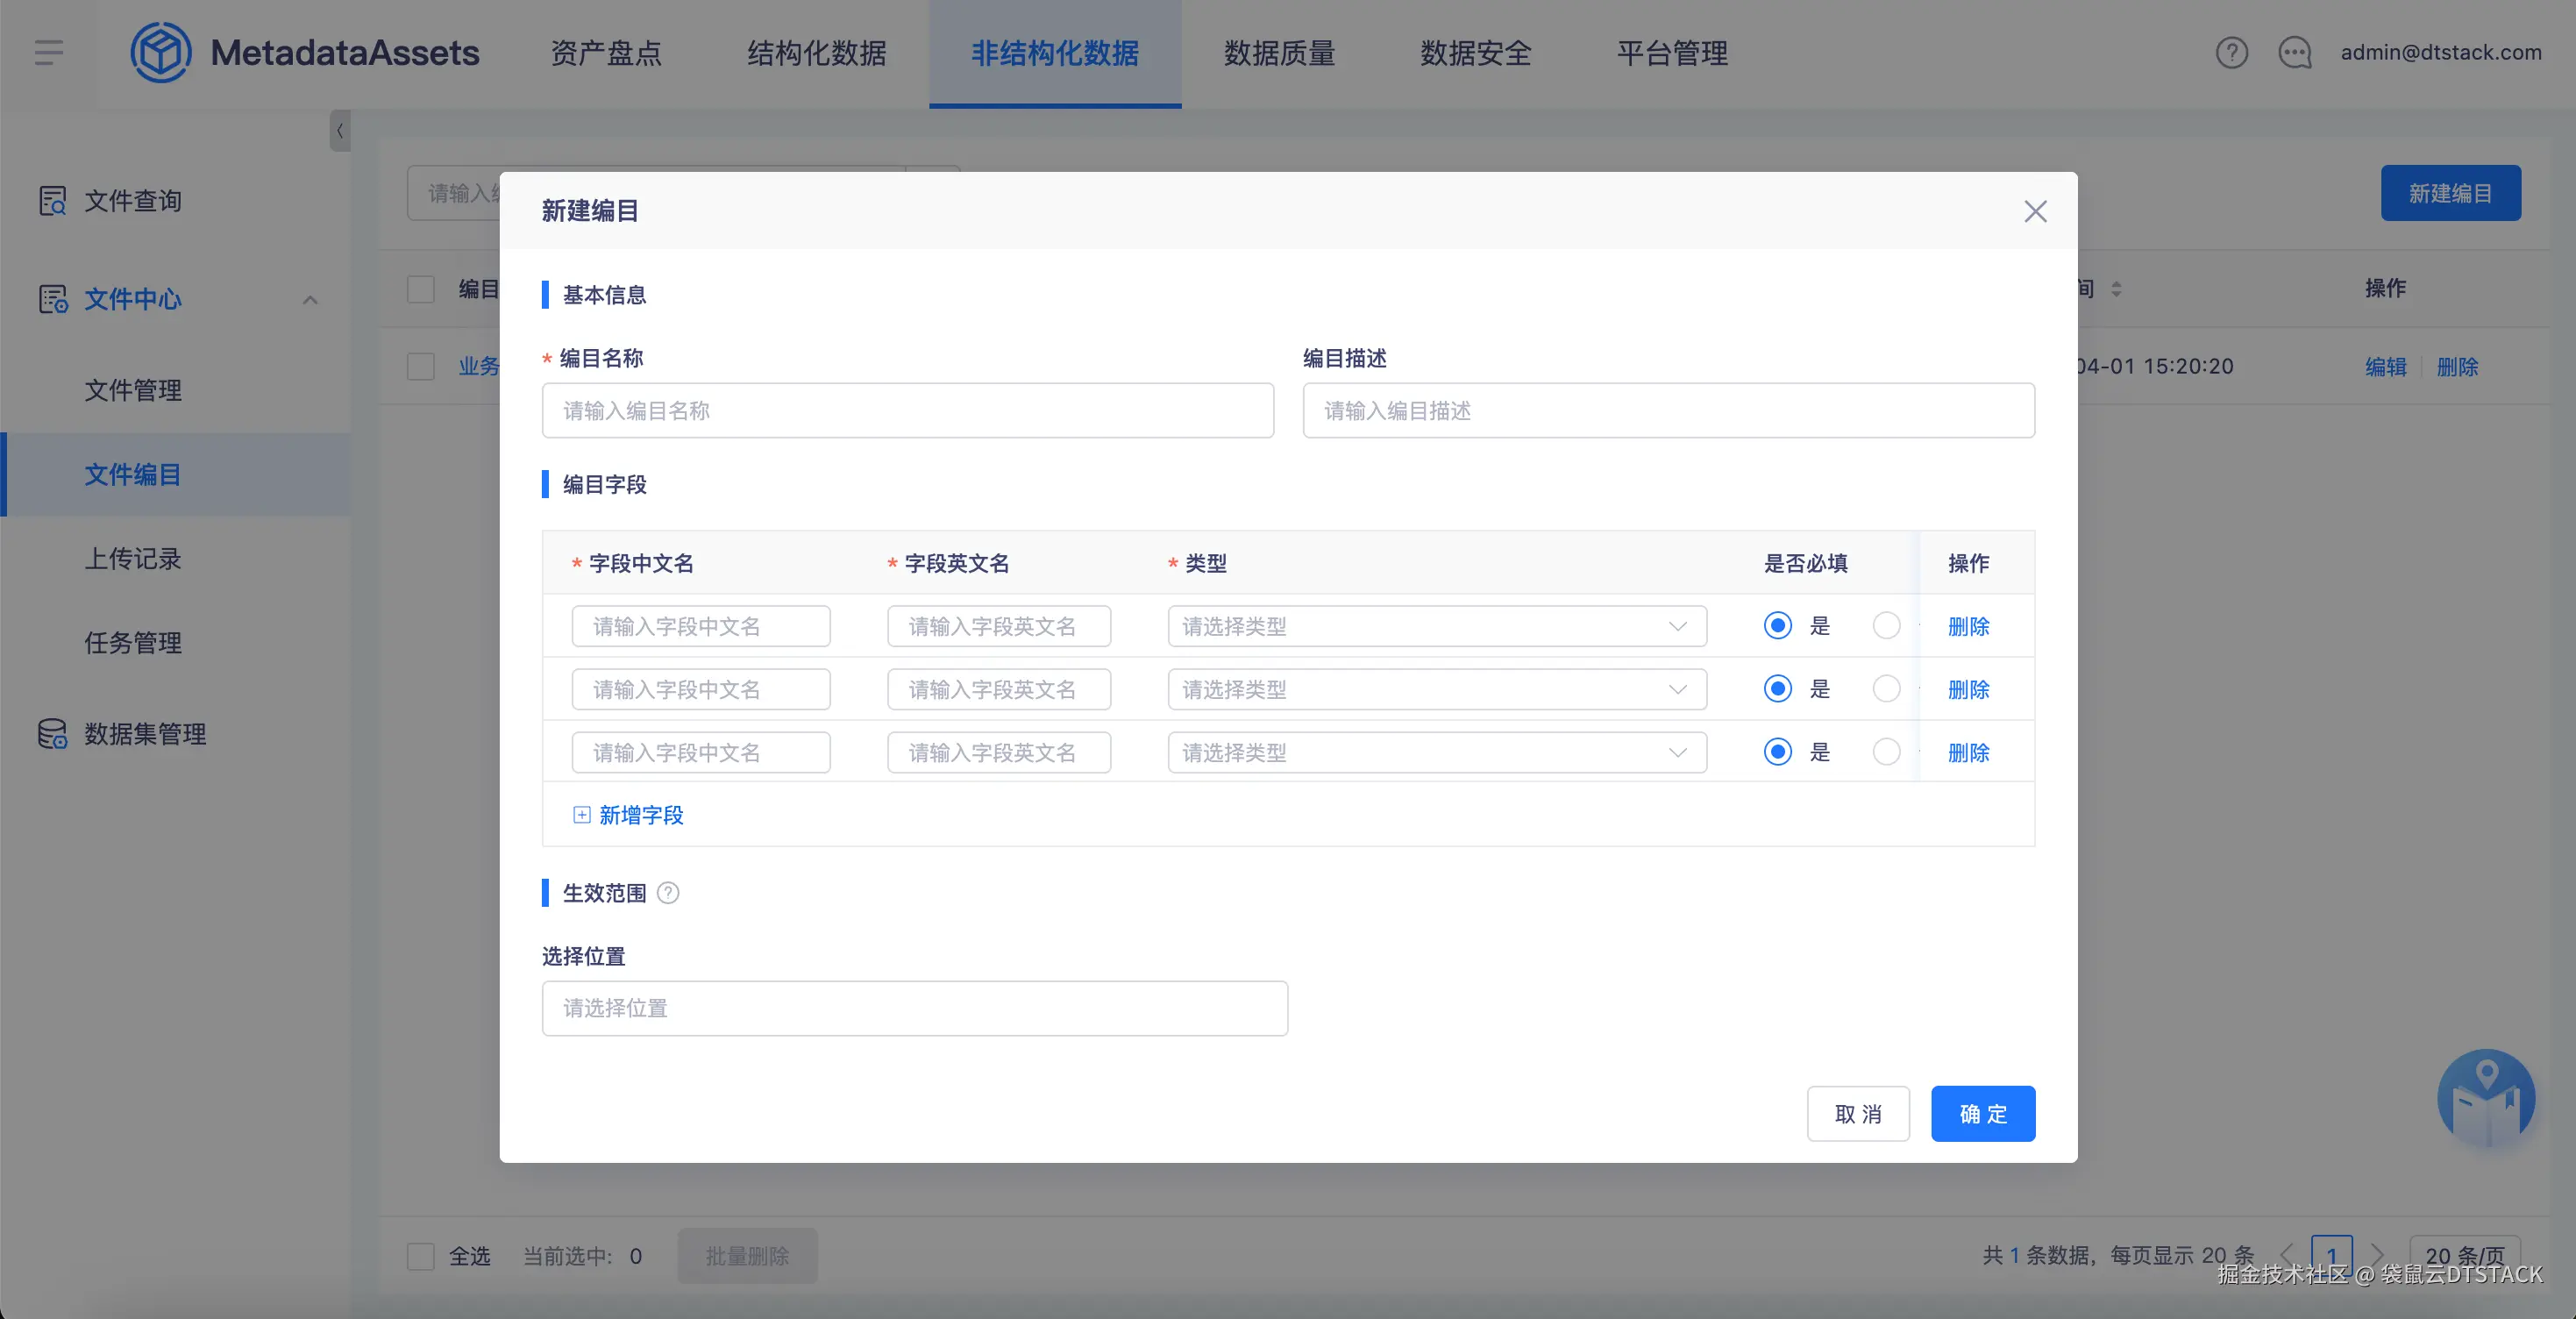Collapse the sidebar with the arrow handle
2576x1319 pixels.
point(340,130)
